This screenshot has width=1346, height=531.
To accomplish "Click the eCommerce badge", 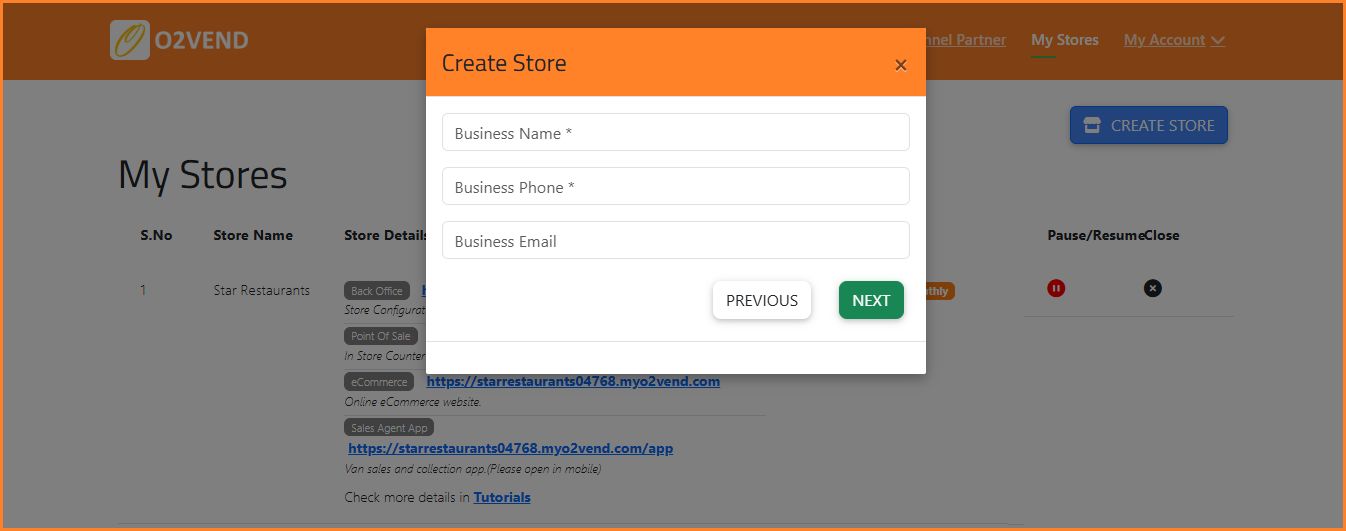I will click(x=379, y=382).
